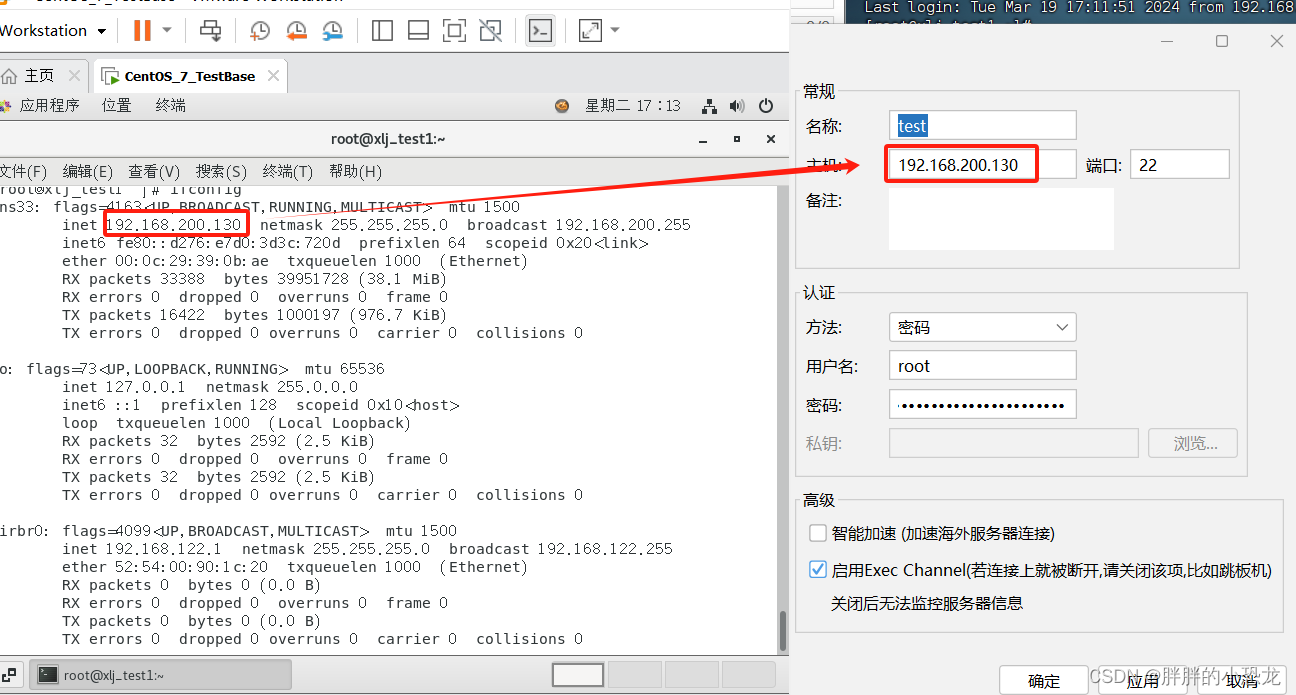1296x695 pixels.
Task: Open the terminal 搜索(S) menu
Action: (221, 172)
